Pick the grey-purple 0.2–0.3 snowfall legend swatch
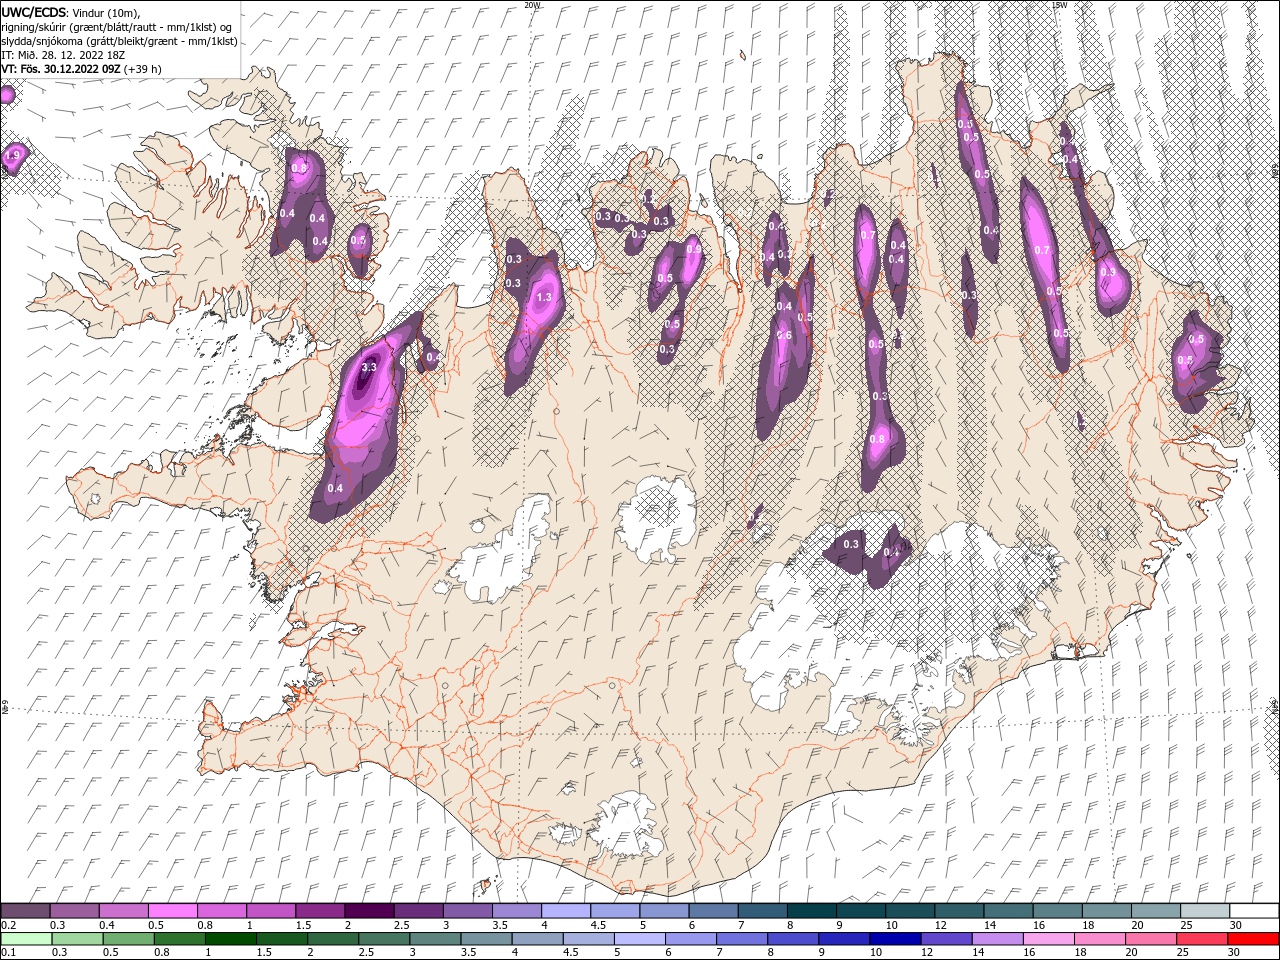Viewport: 1280px width, 960px height. pyautogui.click(x=27, y=911)
